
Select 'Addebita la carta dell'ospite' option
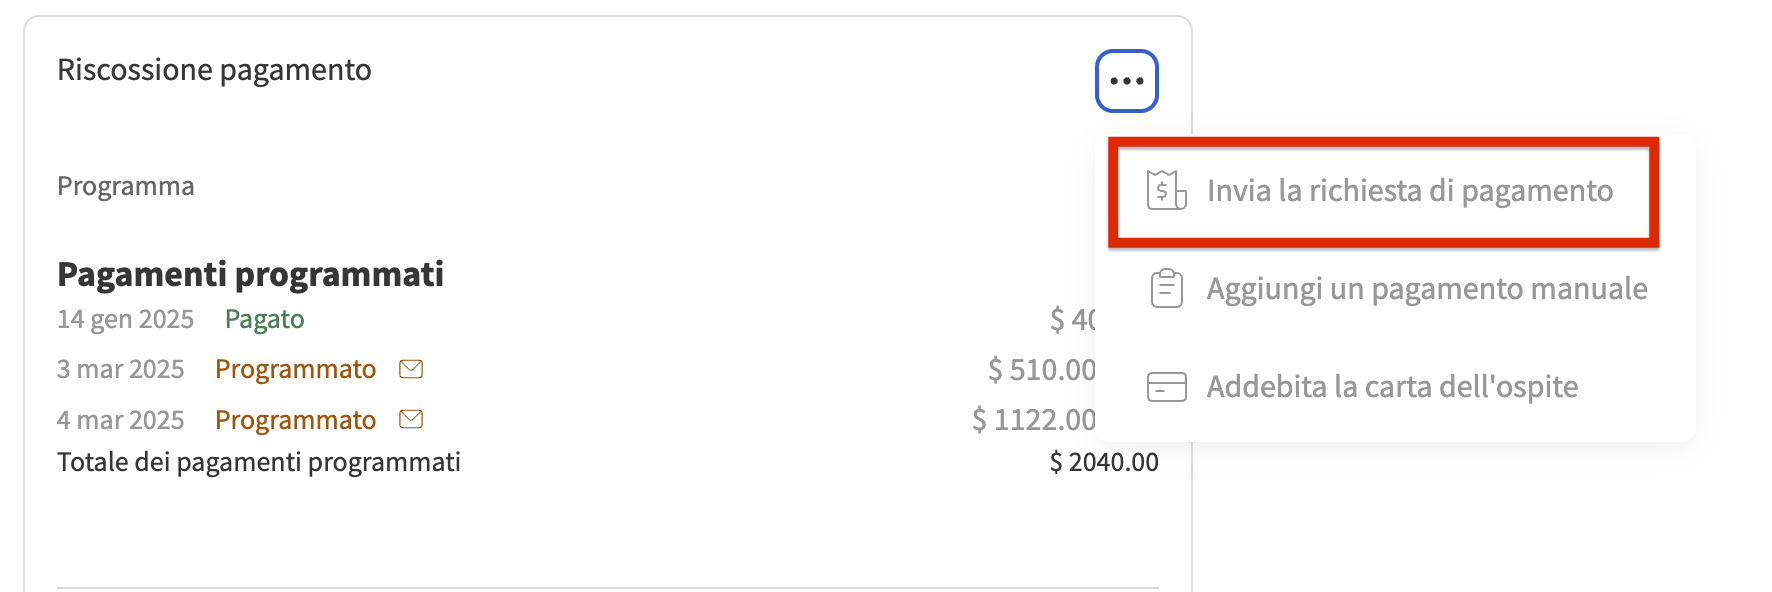(x=1392, y=386)
